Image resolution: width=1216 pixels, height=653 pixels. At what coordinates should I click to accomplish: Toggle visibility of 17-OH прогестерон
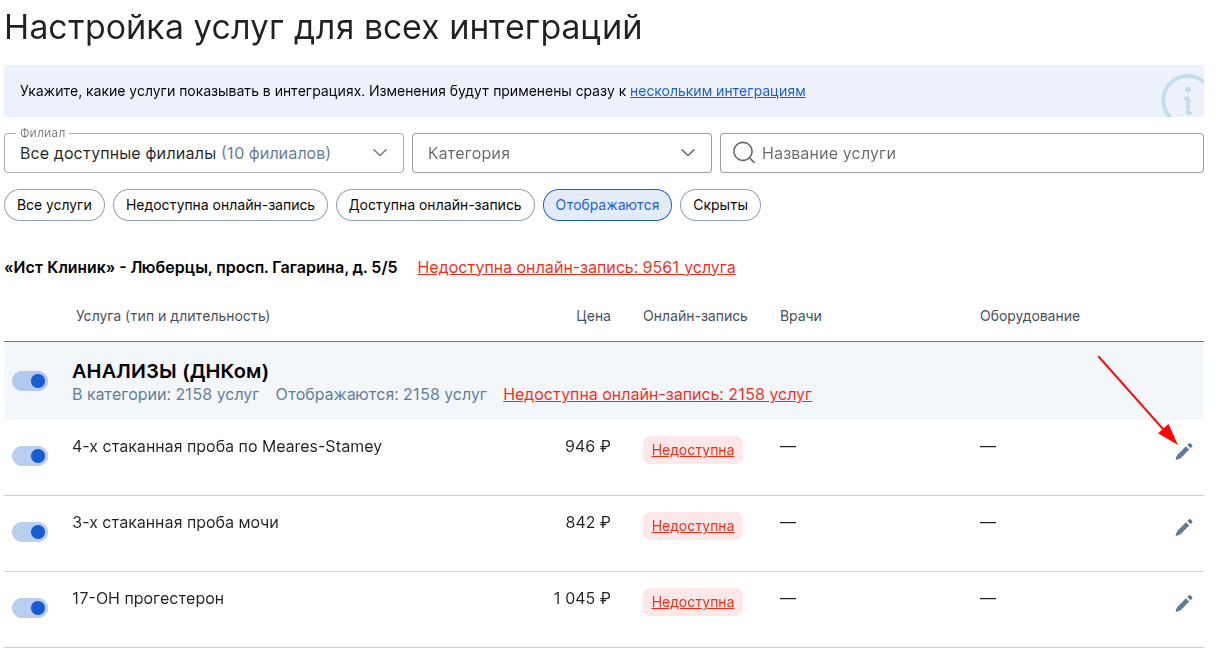point(30,608)
